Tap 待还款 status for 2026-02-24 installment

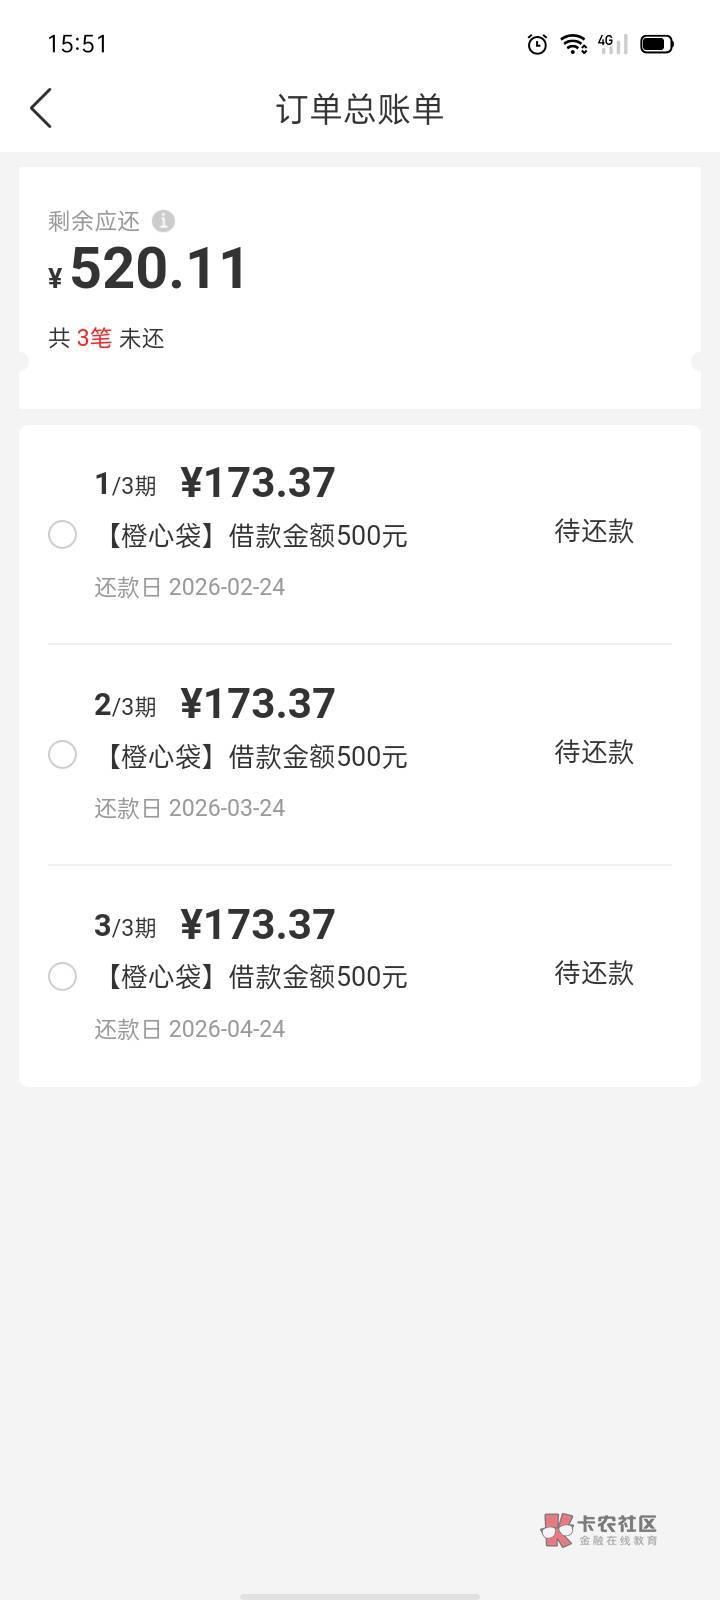point(594,531)
